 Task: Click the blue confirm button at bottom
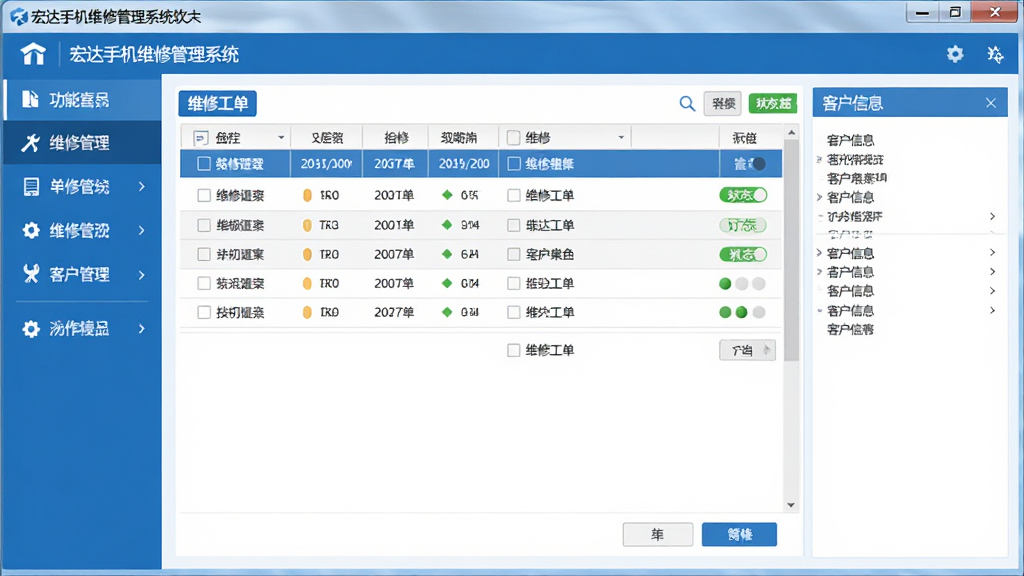coord(739,534)
